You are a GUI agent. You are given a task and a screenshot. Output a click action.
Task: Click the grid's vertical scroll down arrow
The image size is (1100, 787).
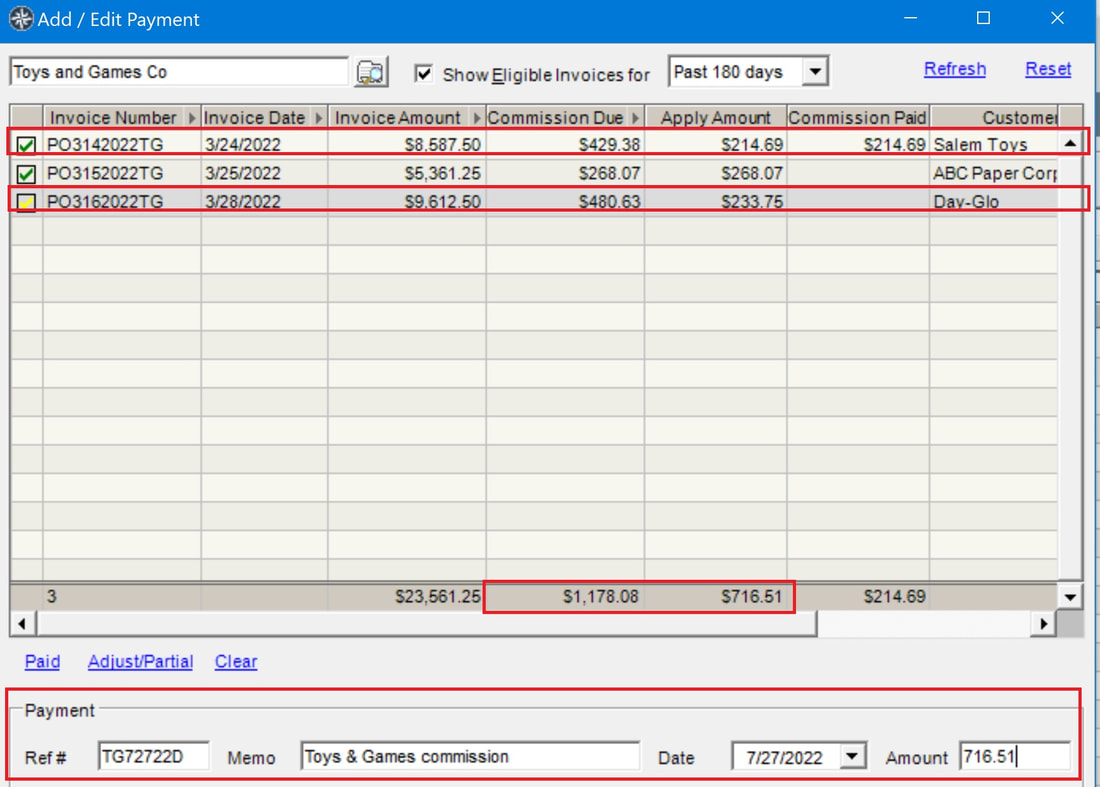[1070, 598]
